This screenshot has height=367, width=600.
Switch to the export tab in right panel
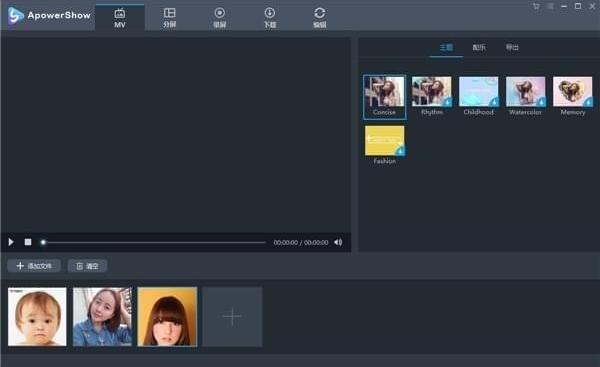point(512,47)
